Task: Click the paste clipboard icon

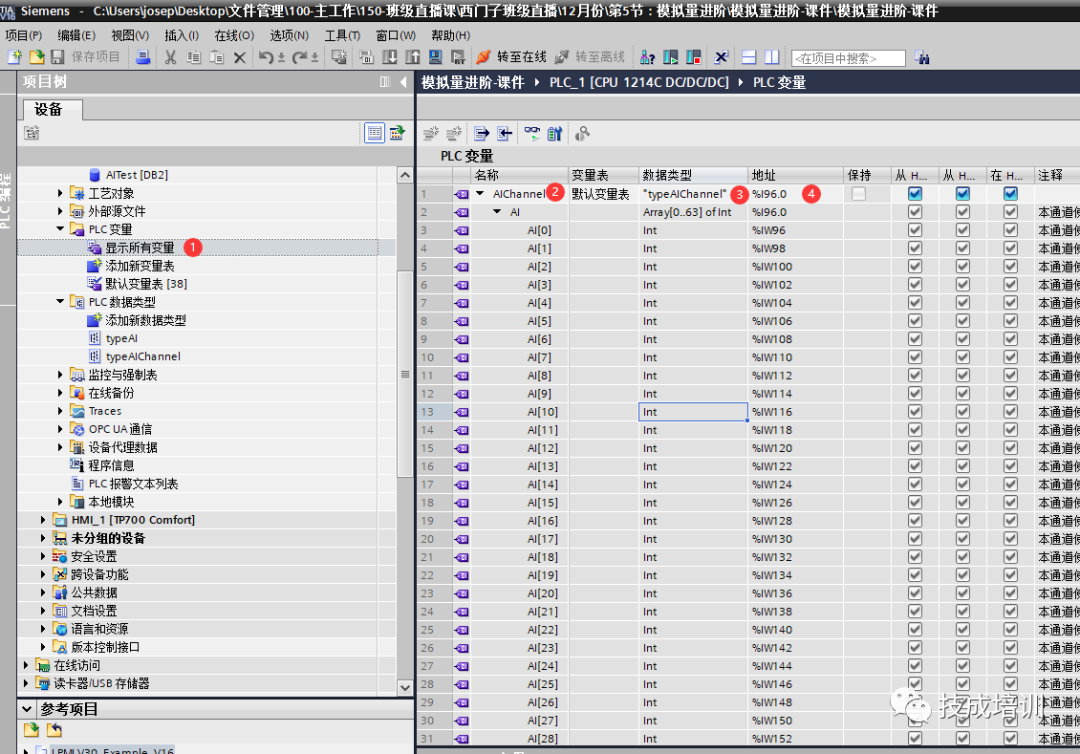Action: (x=216, y=57)
